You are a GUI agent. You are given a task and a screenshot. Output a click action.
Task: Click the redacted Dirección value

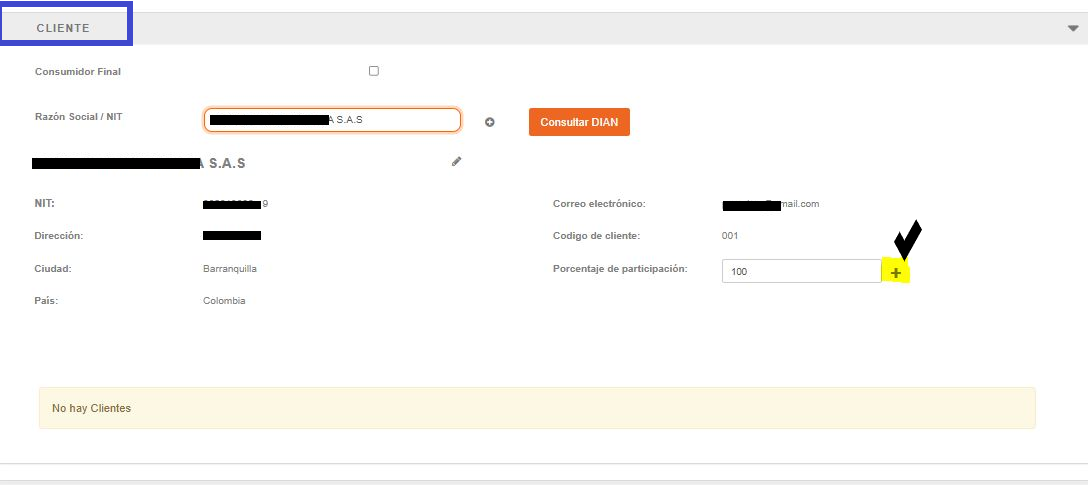tap(232, 236)
